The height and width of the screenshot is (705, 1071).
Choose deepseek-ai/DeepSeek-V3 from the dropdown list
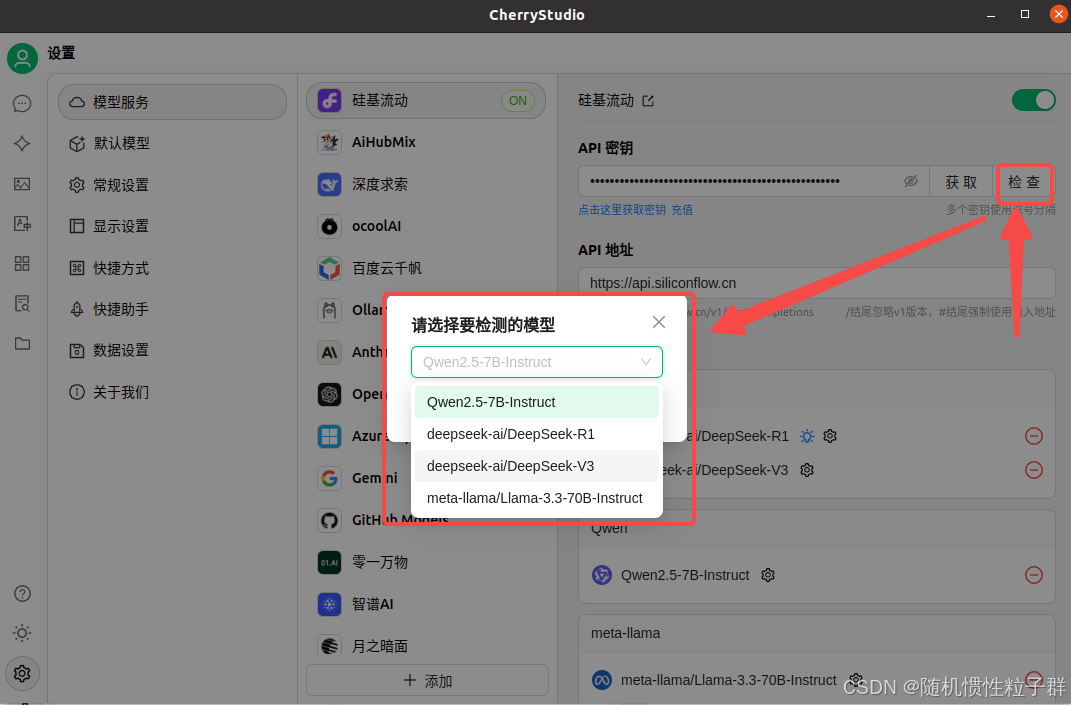point(536,466)
